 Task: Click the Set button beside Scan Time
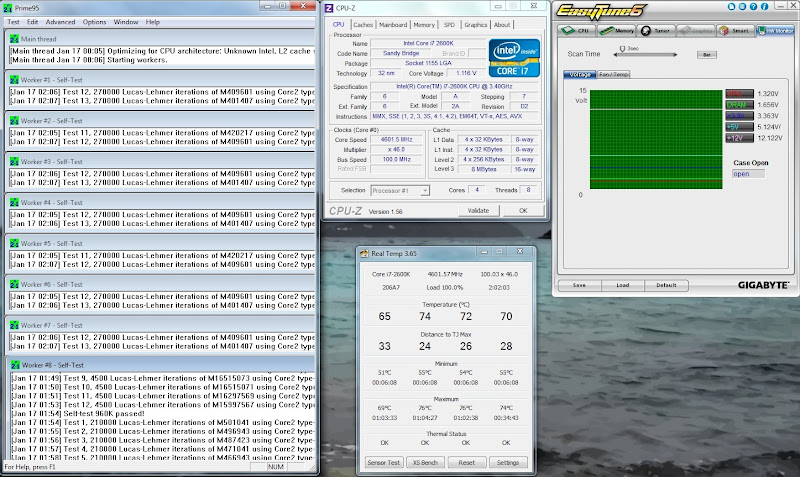707,55
